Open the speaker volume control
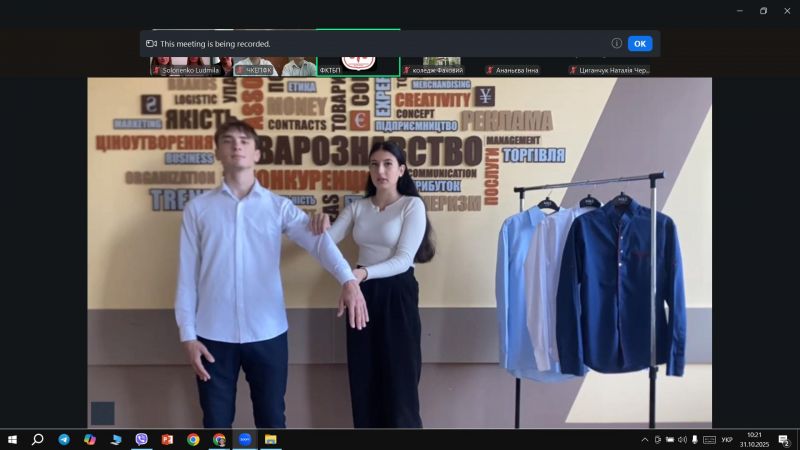Screen dimensions: 800x450 pos(682,439)
